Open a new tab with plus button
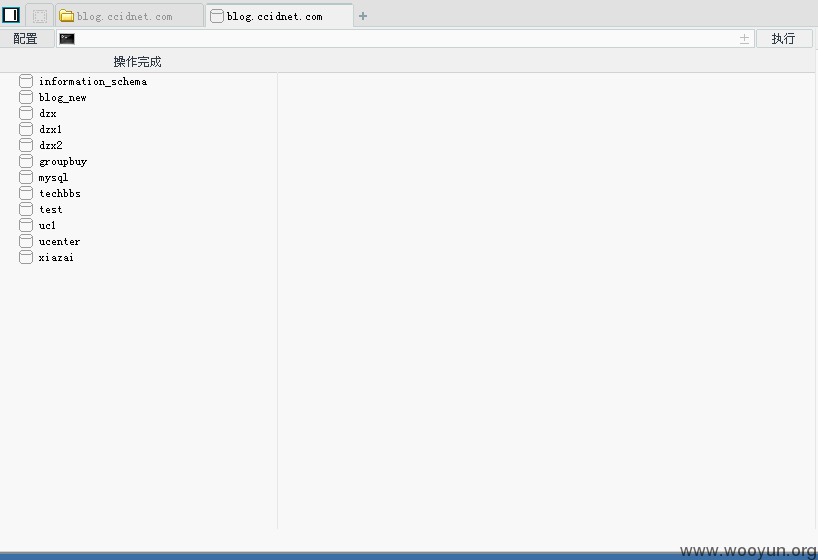 click(363, 16)
